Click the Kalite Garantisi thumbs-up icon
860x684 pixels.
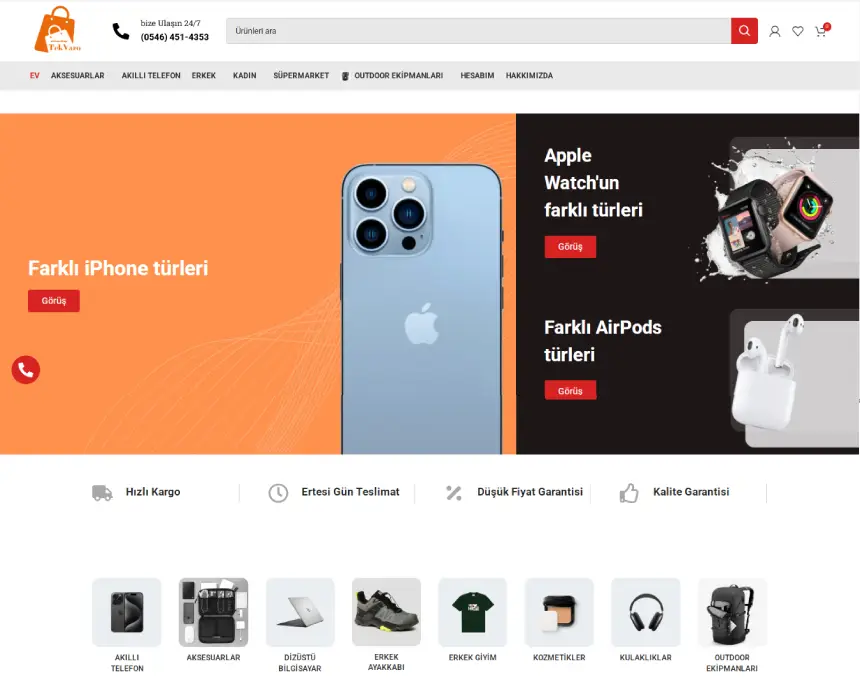point(629,493)
